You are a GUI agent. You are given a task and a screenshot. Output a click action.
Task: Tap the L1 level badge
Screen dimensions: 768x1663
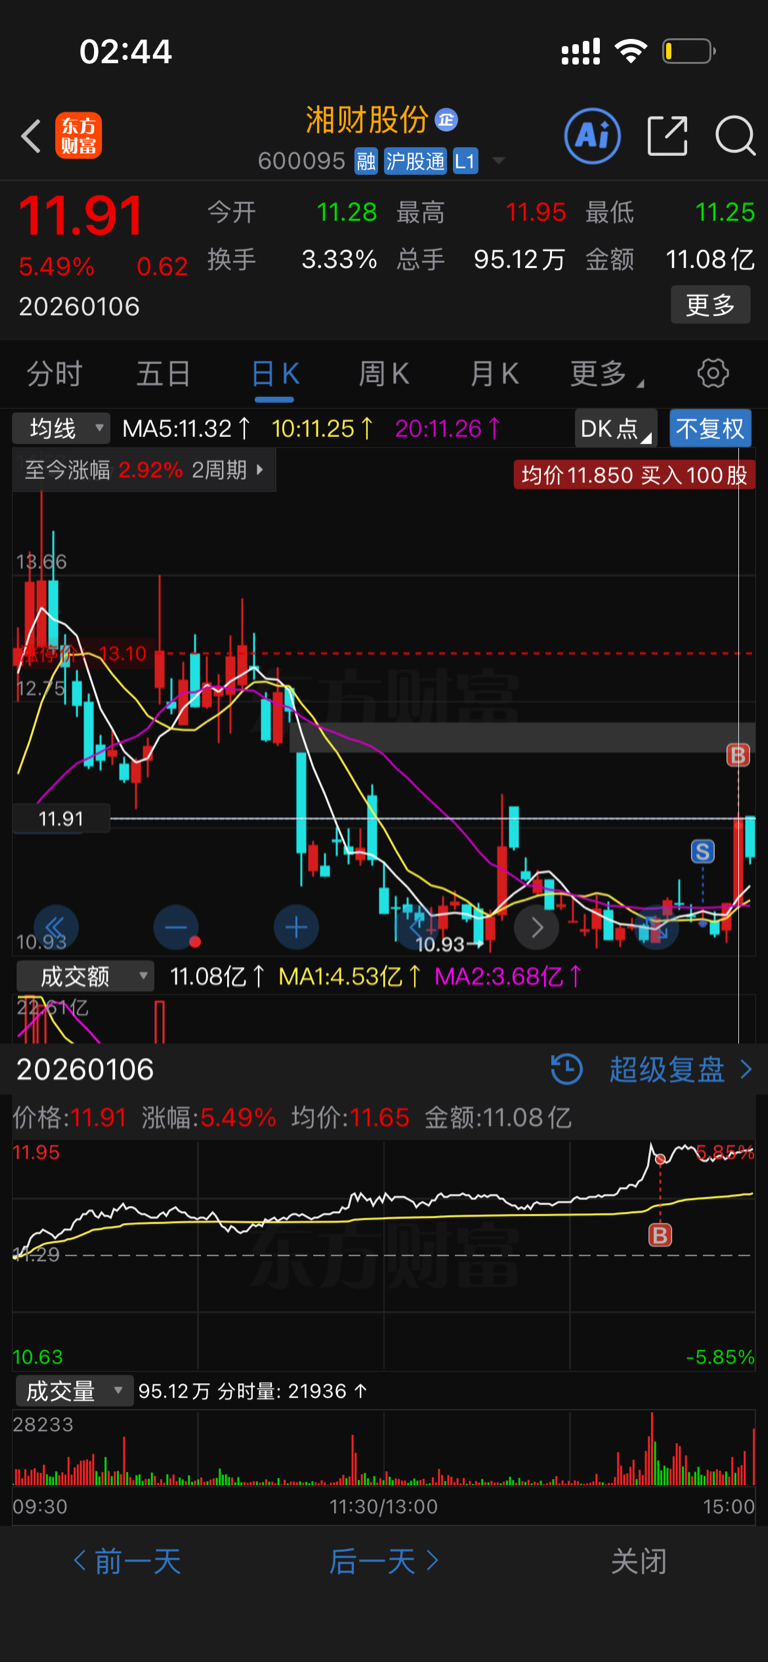465,161
